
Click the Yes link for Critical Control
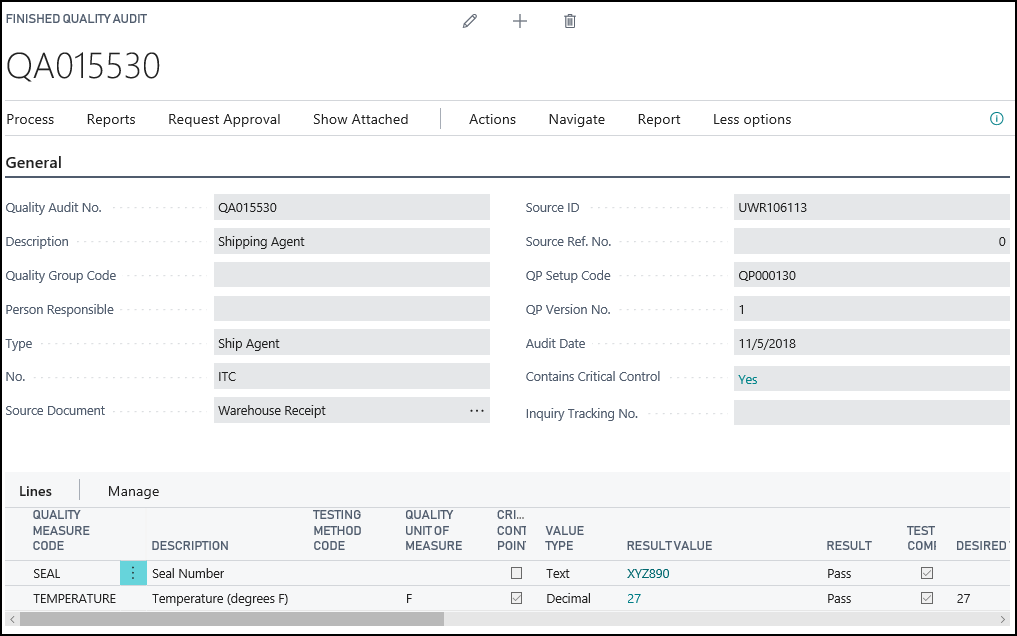[747, 379]
